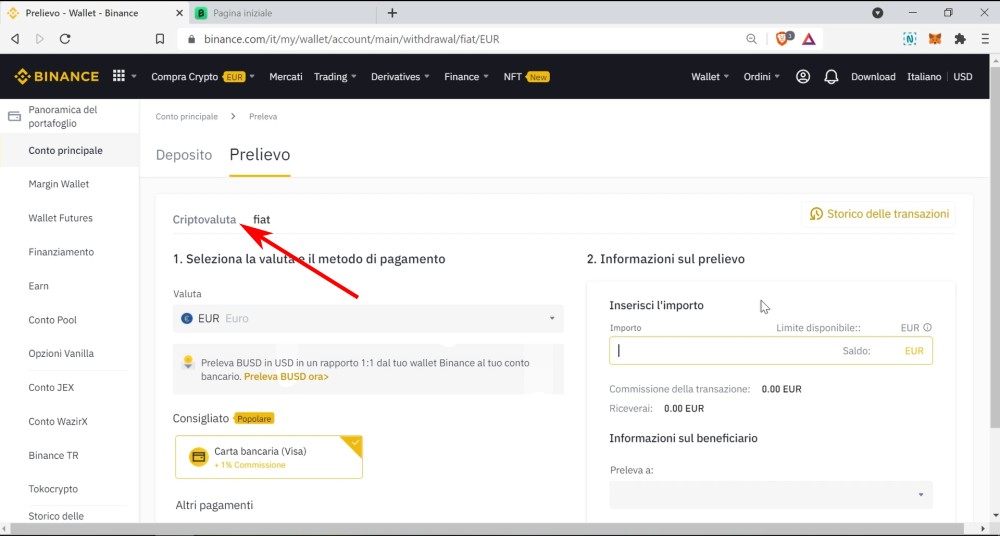Image resolution: width=1000 pixels, height=536 pixels.
Task: Open Tokocrypto in sidebar
Action: (53, 489)
